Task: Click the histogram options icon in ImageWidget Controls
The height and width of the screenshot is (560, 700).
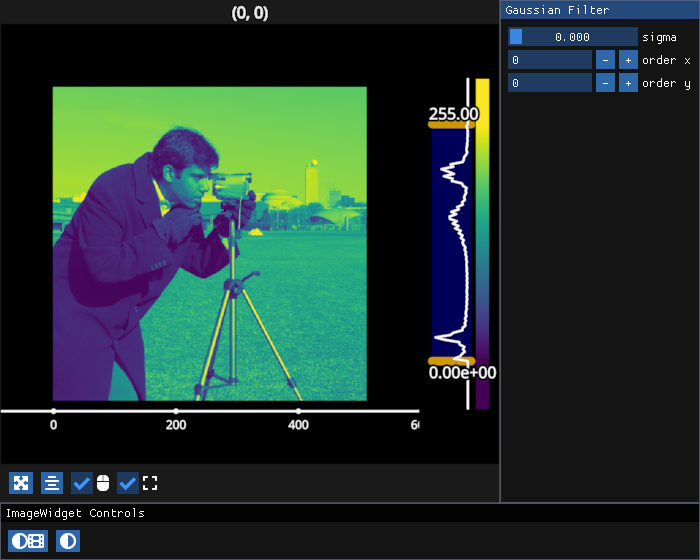Action: click(x=28, y=541)
